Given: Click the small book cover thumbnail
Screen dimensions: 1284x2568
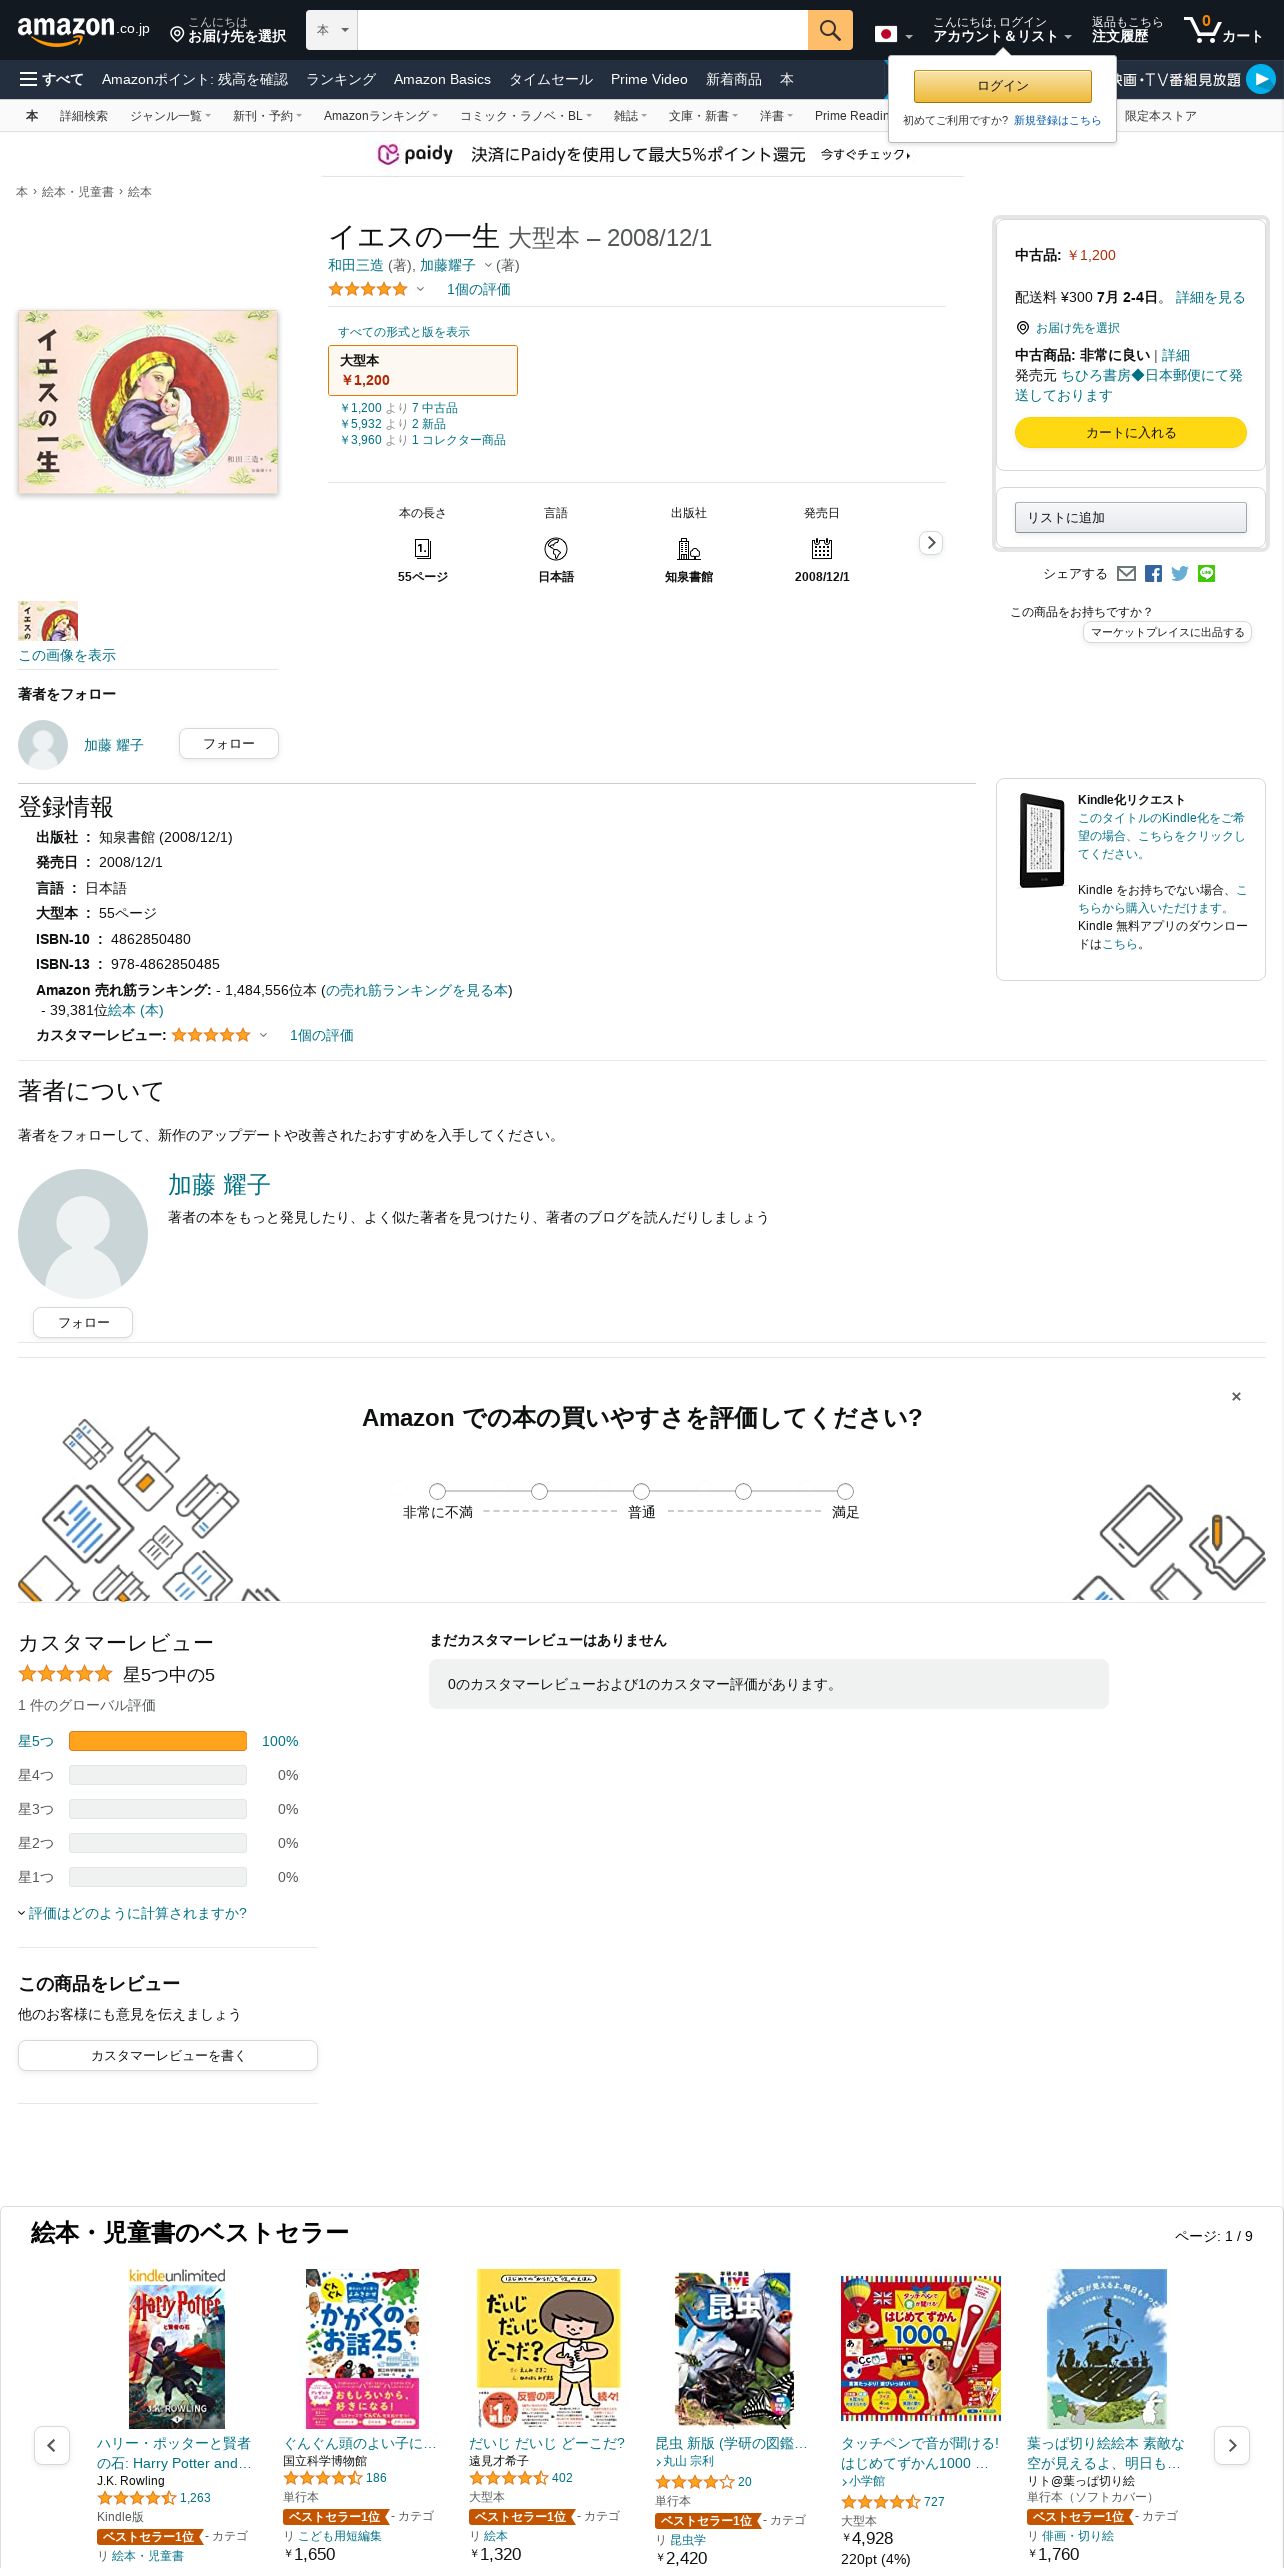Looking at the screenshot, I should click(x=48, y=621).
